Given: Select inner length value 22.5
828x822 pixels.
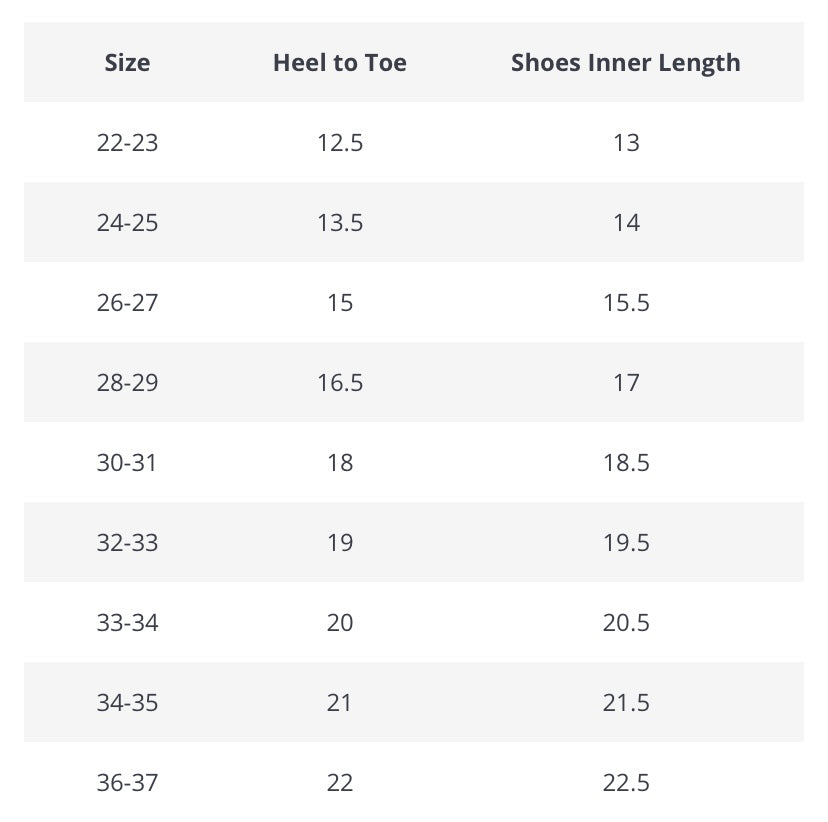Looking at the screenshot, I should coord(626,783).
